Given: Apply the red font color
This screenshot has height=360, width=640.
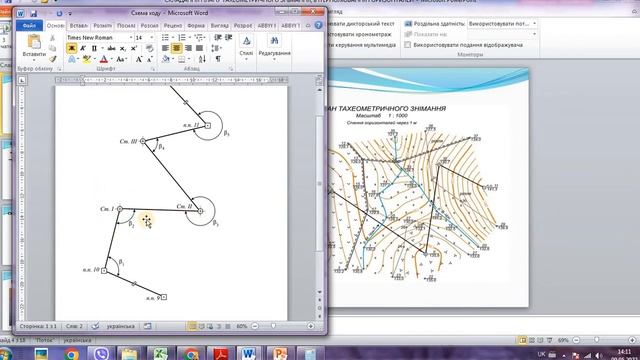Looking at the screenshot, I should [x=104, y=60].
